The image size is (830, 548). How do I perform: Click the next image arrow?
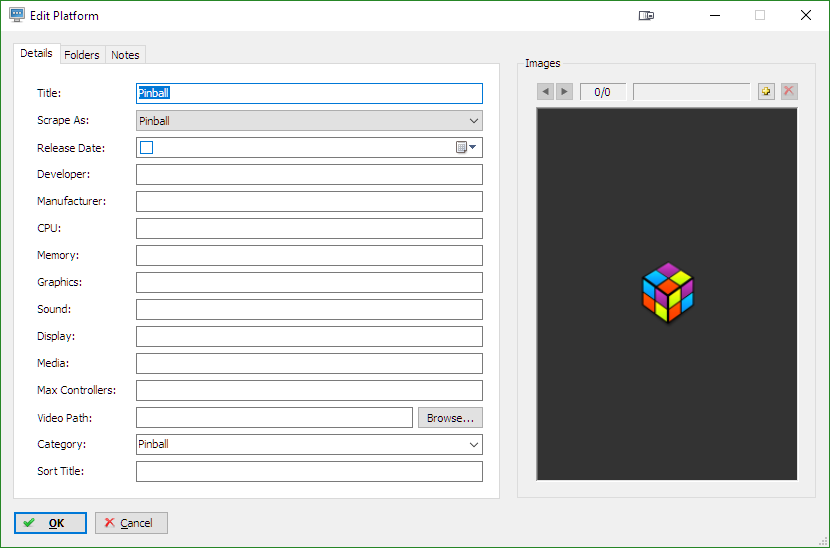coord(564,92)
